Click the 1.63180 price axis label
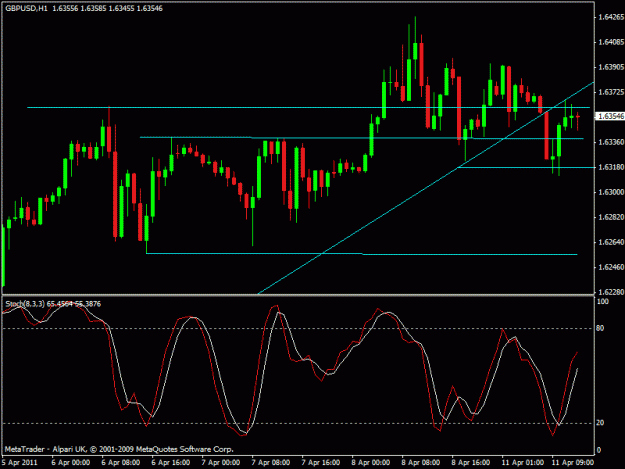This screenshot has width=625, height=469. 611,167
